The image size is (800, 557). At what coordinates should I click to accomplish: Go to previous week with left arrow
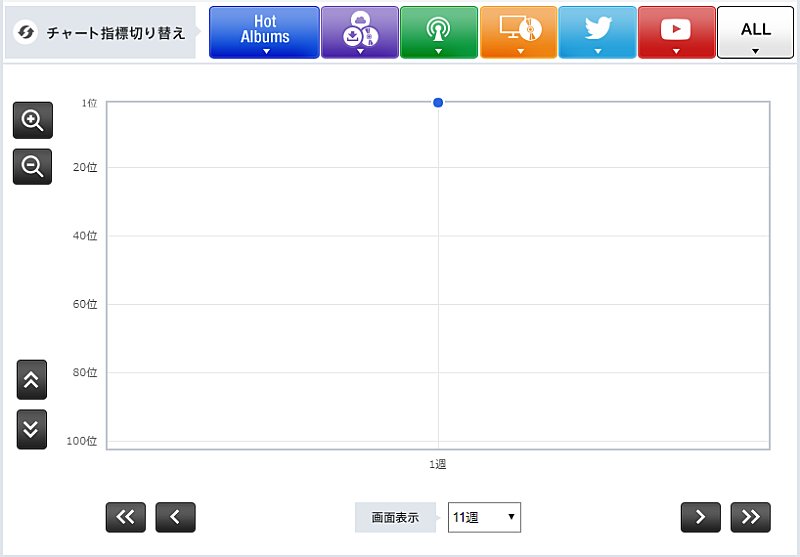pos(175,517)
